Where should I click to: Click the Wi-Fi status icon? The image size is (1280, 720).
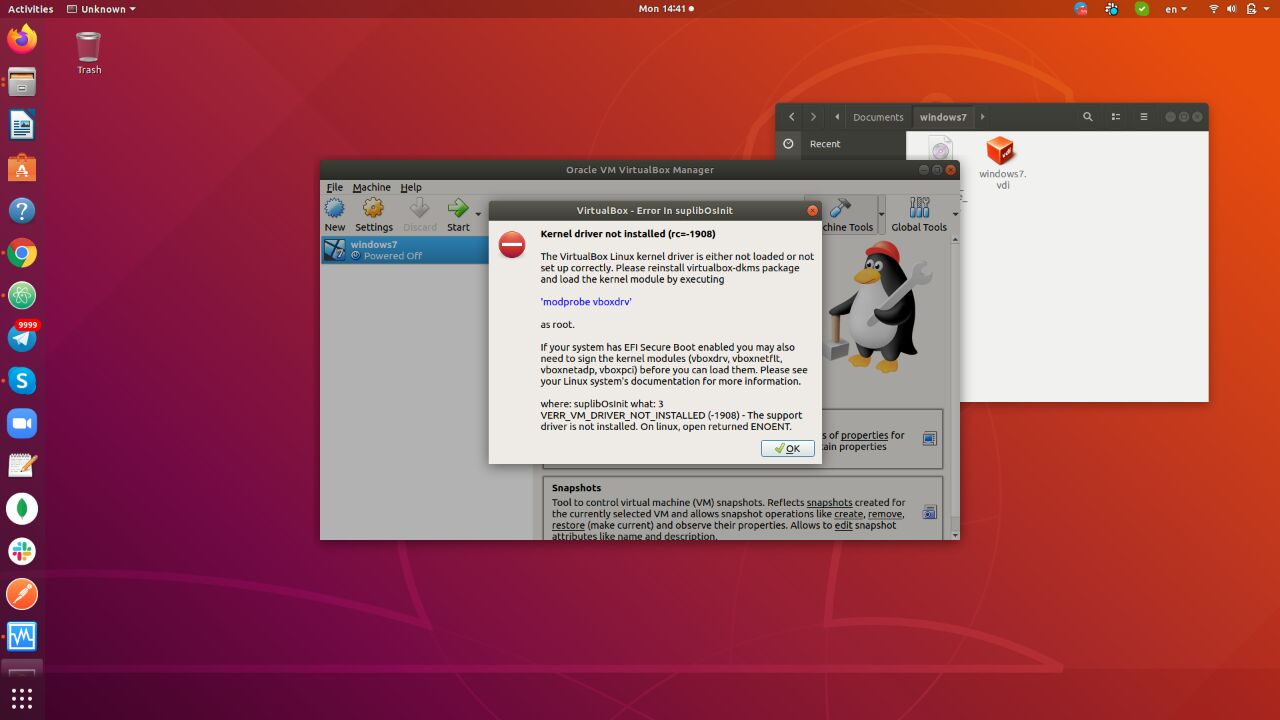(1214, 9)
